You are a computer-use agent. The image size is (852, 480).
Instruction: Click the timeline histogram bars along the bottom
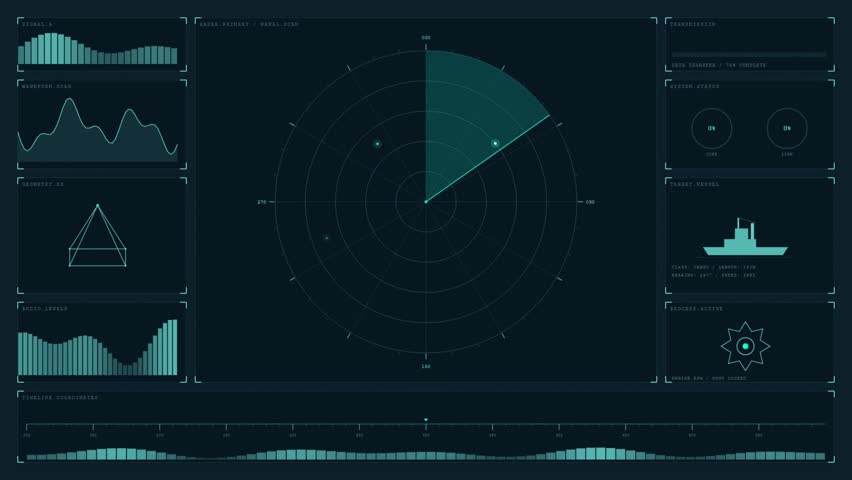[x=425, y=454]
